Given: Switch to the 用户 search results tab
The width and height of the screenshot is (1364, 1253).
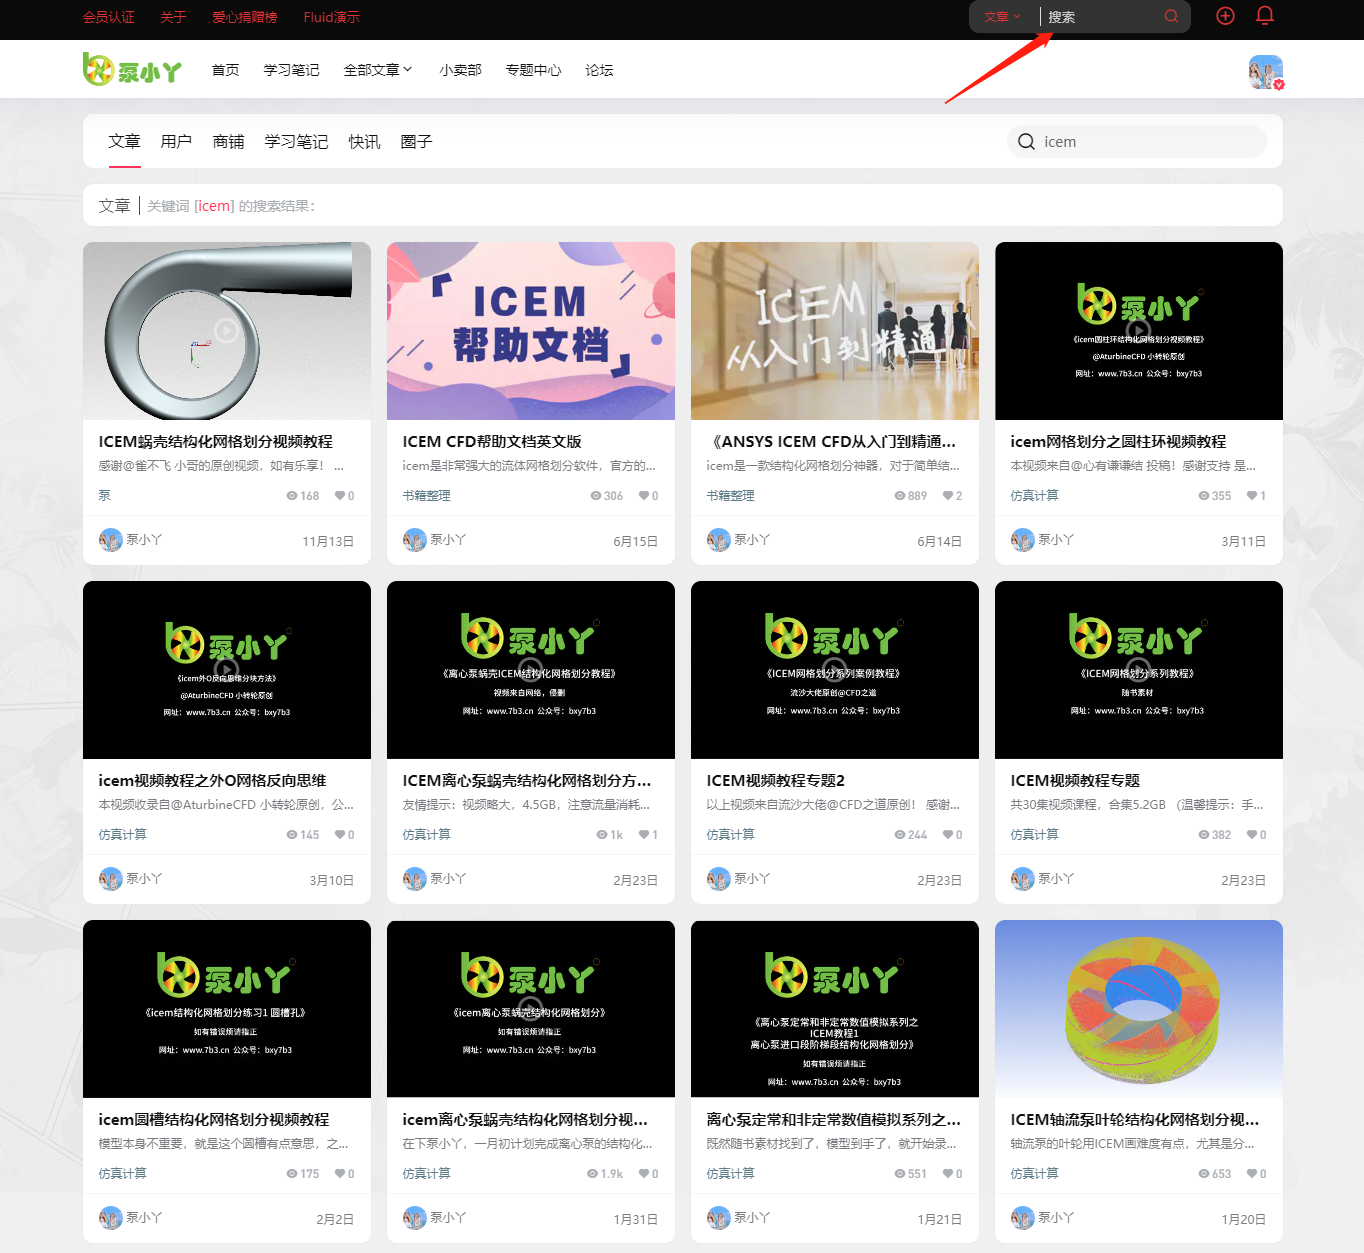Looking at the screenshot, I should tap(176, 141).
